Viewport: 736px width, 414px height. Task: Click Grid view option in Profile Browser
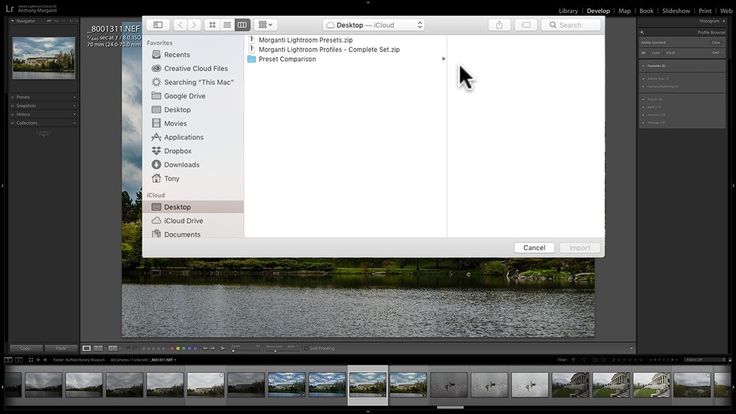tap(715, 53)
